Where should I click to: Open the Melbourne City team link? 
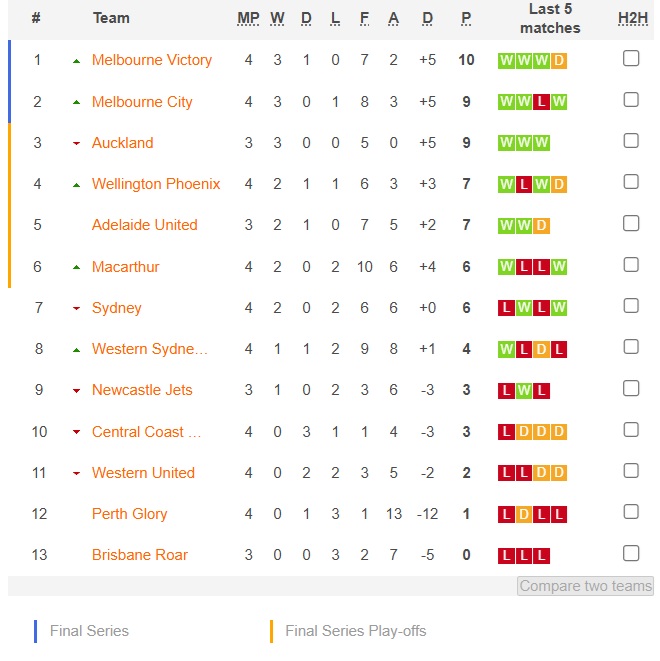(142, 102)
